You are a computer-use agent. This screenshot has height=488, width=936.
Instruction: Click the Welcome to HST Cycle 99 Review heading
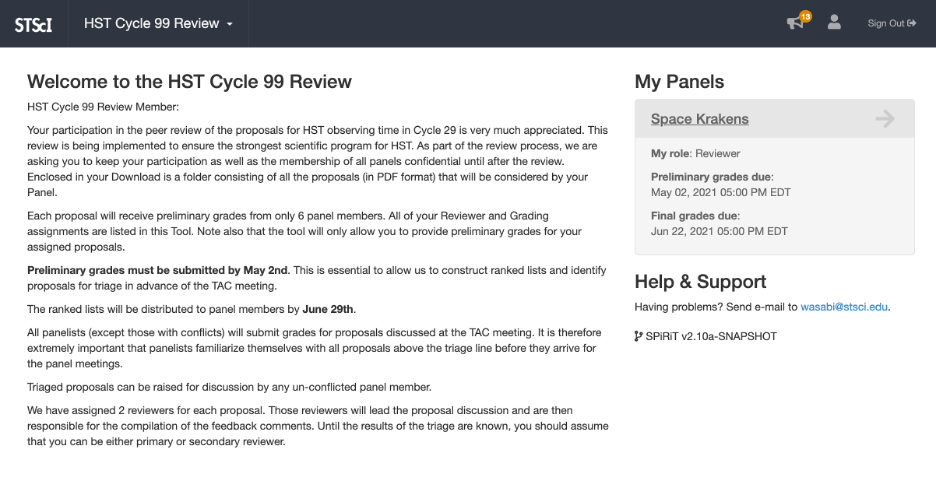(x=189, y=82)
